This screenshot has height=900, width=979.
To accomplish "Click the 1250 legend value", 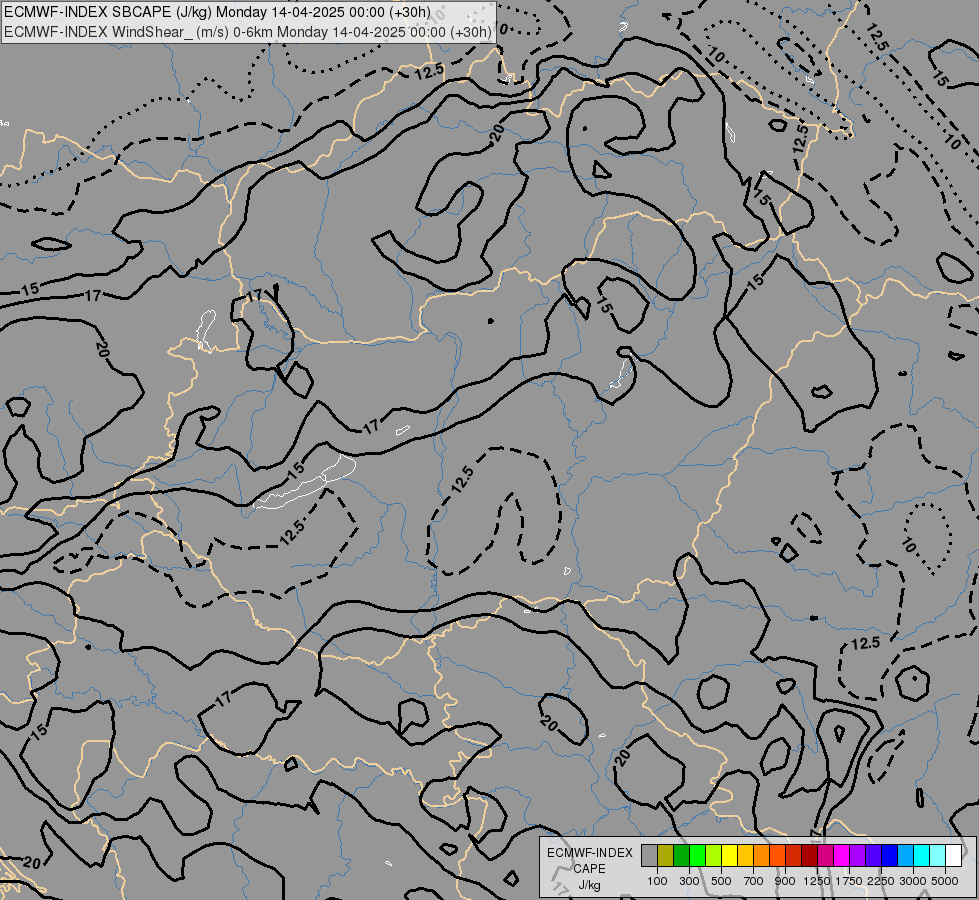I will (817, 881).
